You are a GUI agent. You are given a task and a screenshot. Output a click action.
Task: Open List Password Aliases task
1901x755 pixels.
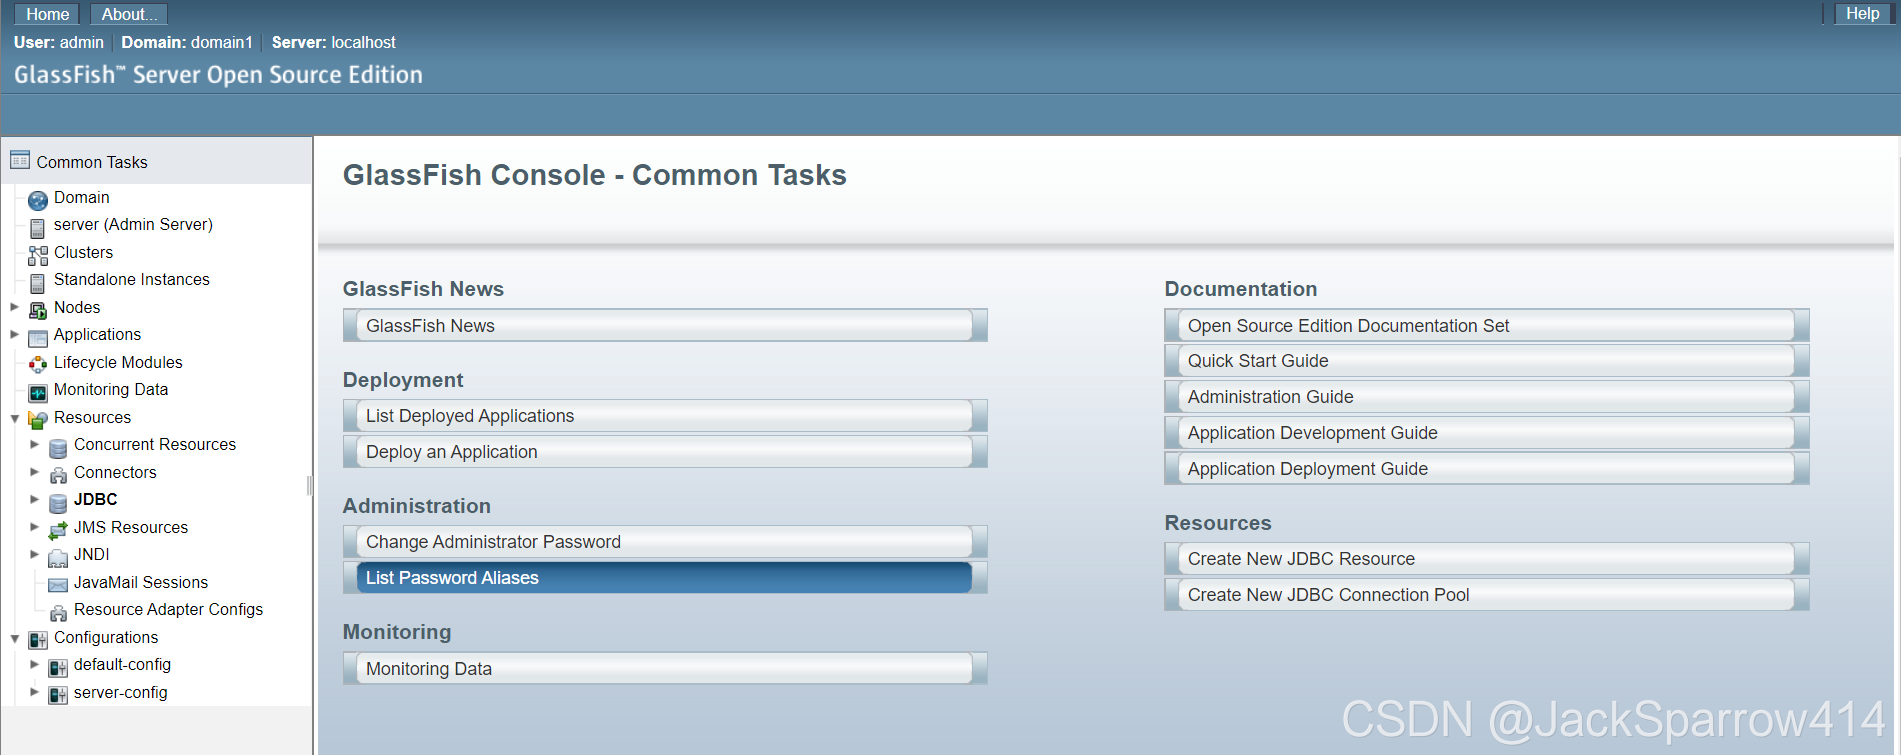coord(665,578)
